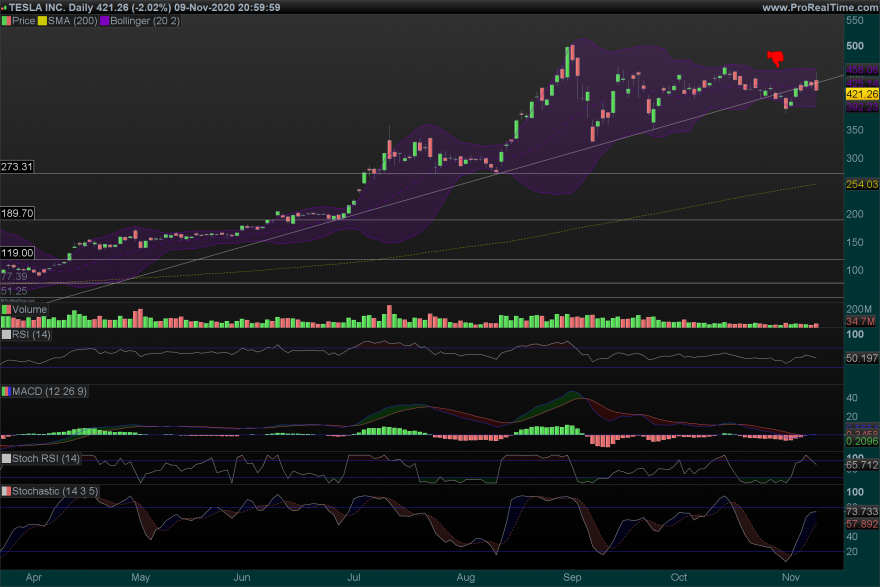Click the 34.7M volume value tag
Viewport: 880px width, 587px height.
860,322
